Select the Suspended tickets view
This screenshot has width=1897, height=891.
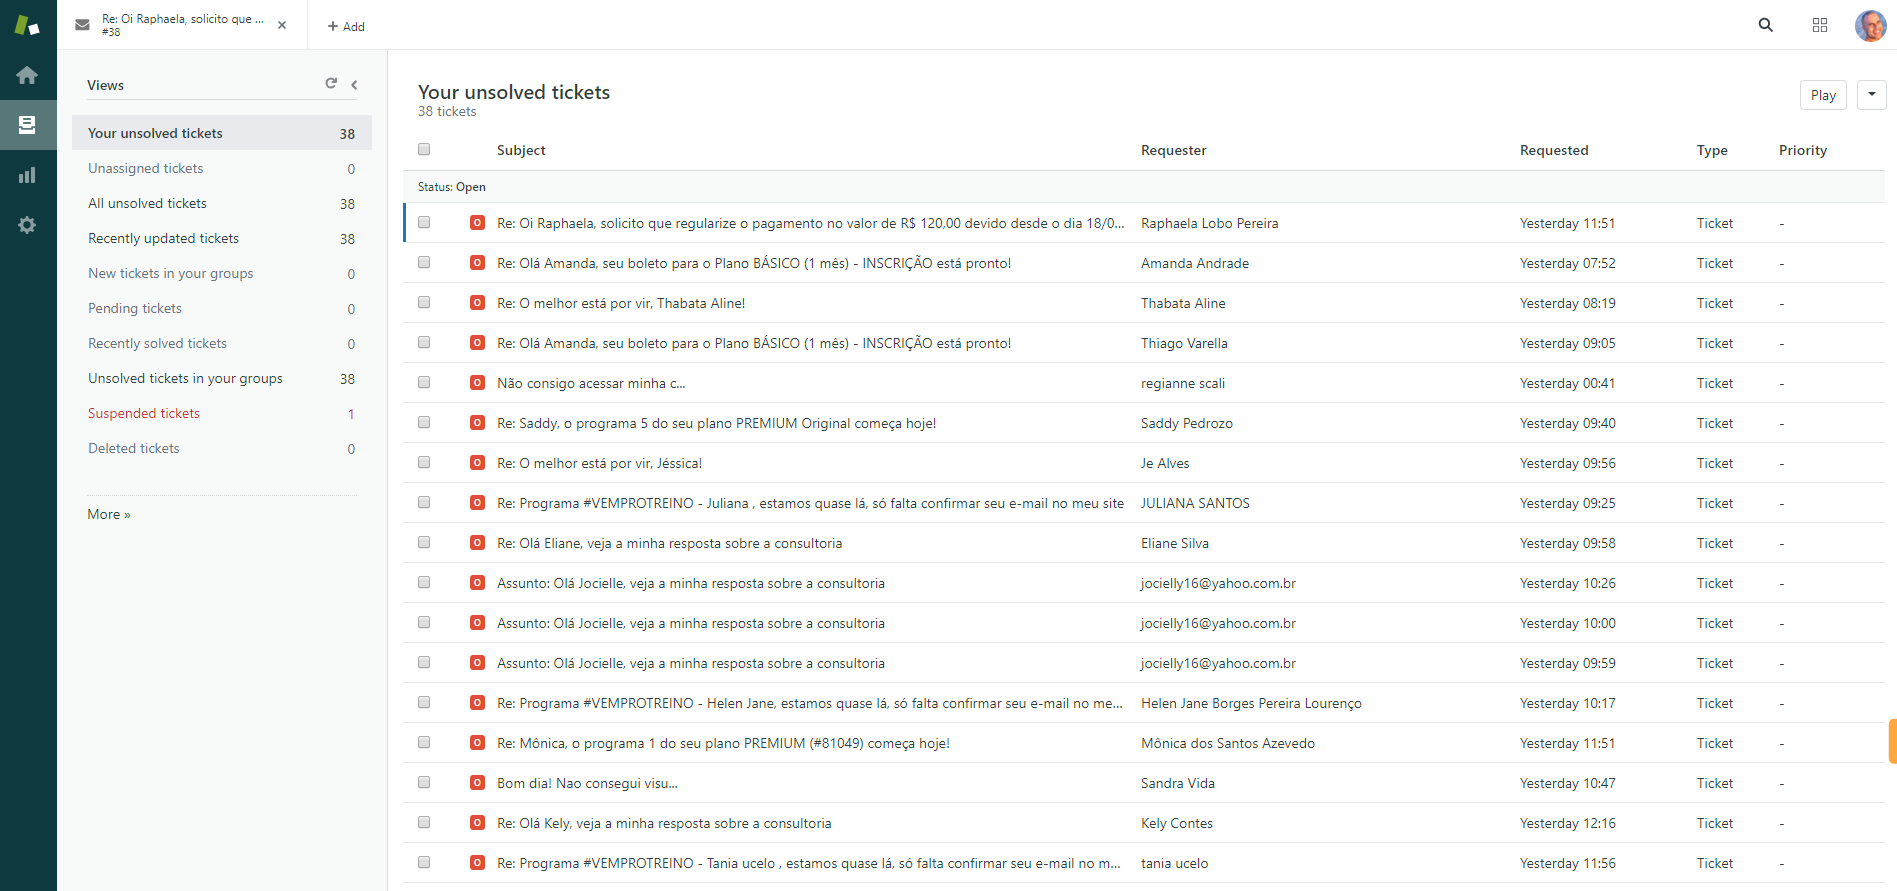[144, 413]
